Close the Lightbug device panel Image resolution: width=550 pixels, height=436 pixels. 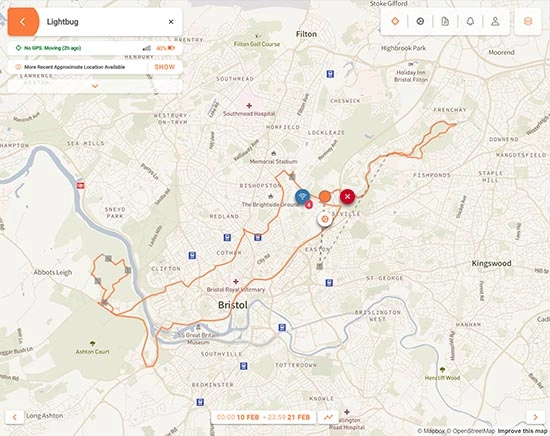(x=171, y=22)
